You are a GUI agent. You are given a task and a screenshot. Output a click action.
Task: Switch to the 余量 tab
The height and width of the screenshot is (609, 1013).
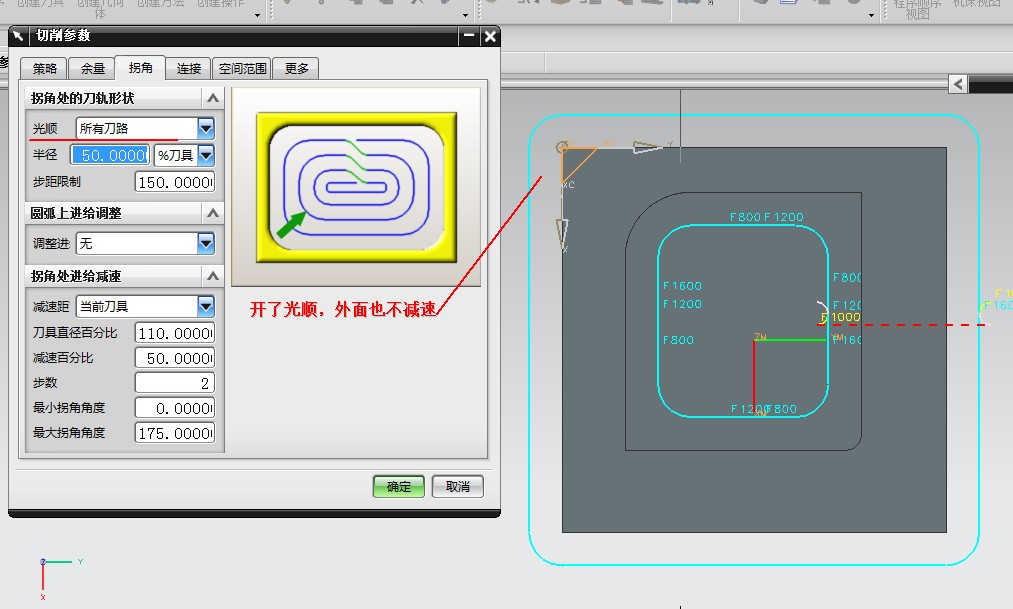point(92,68)
